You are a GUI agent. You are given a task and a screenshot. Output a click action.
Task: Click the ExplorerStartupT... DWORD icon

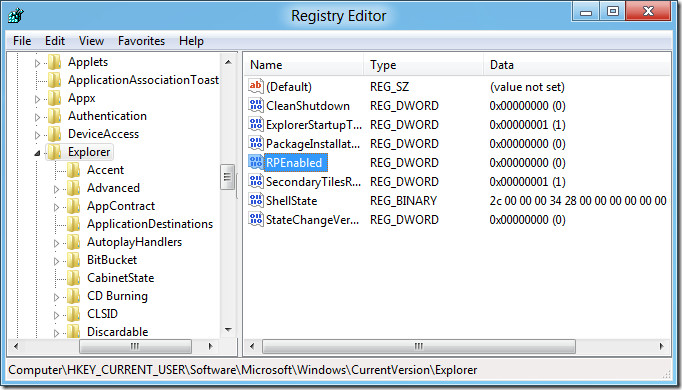(x=256, y=124)
